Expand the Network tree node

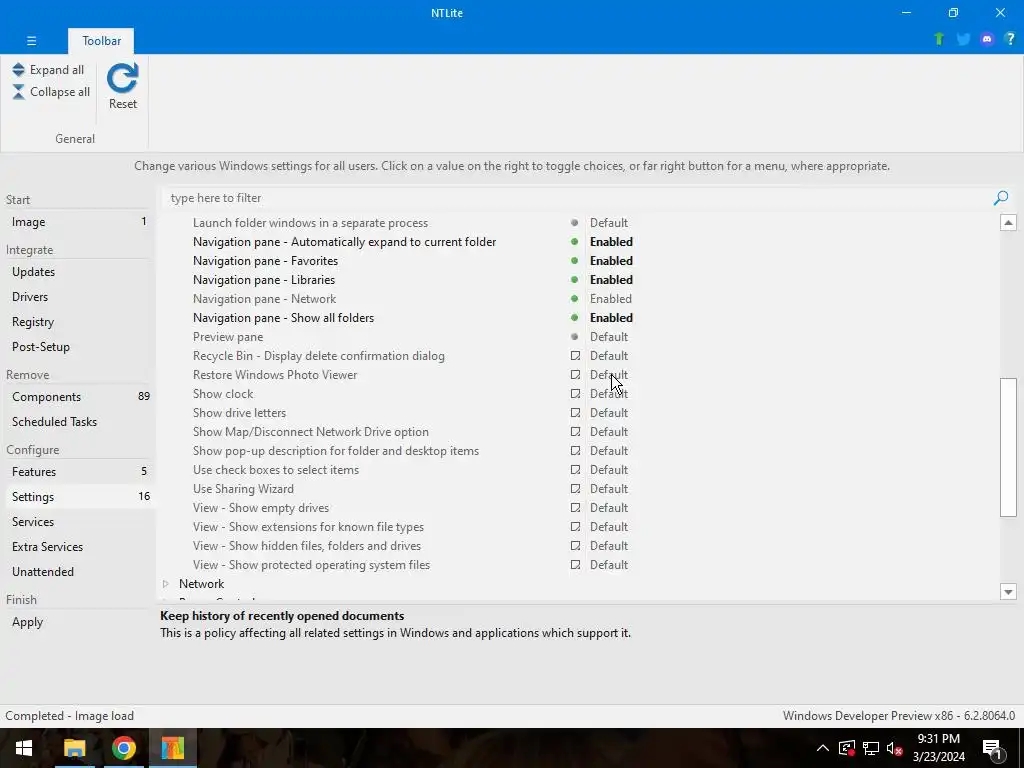166,584
